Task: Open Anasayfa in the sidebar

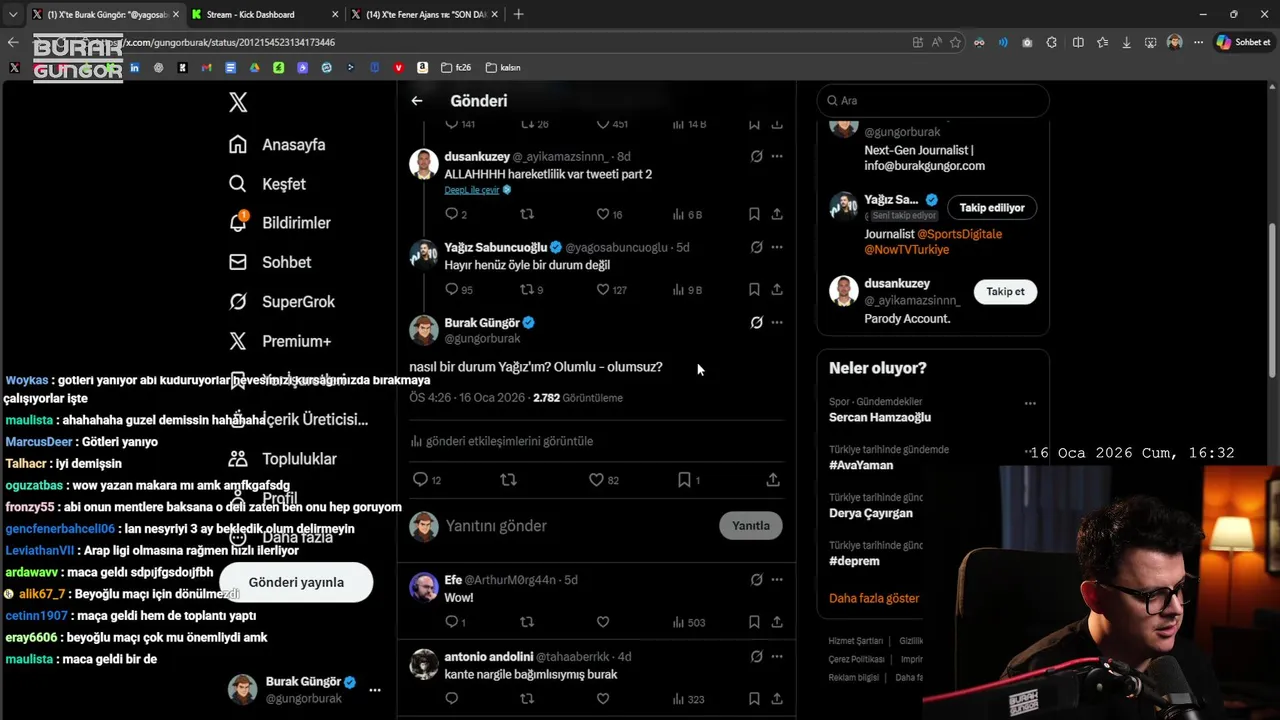Action: tap(277, 144)
